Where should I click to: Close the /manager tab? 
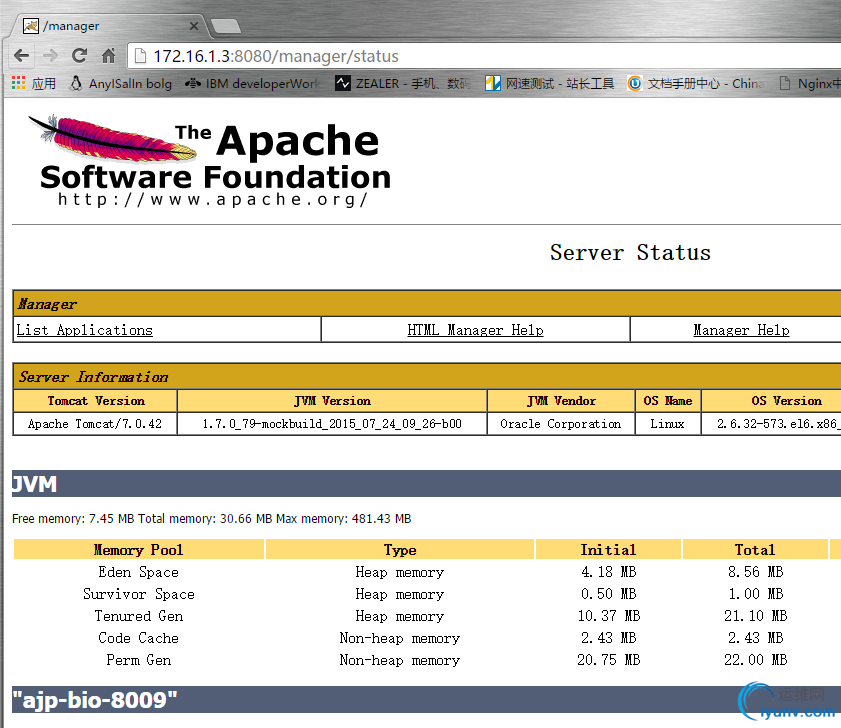194,26
